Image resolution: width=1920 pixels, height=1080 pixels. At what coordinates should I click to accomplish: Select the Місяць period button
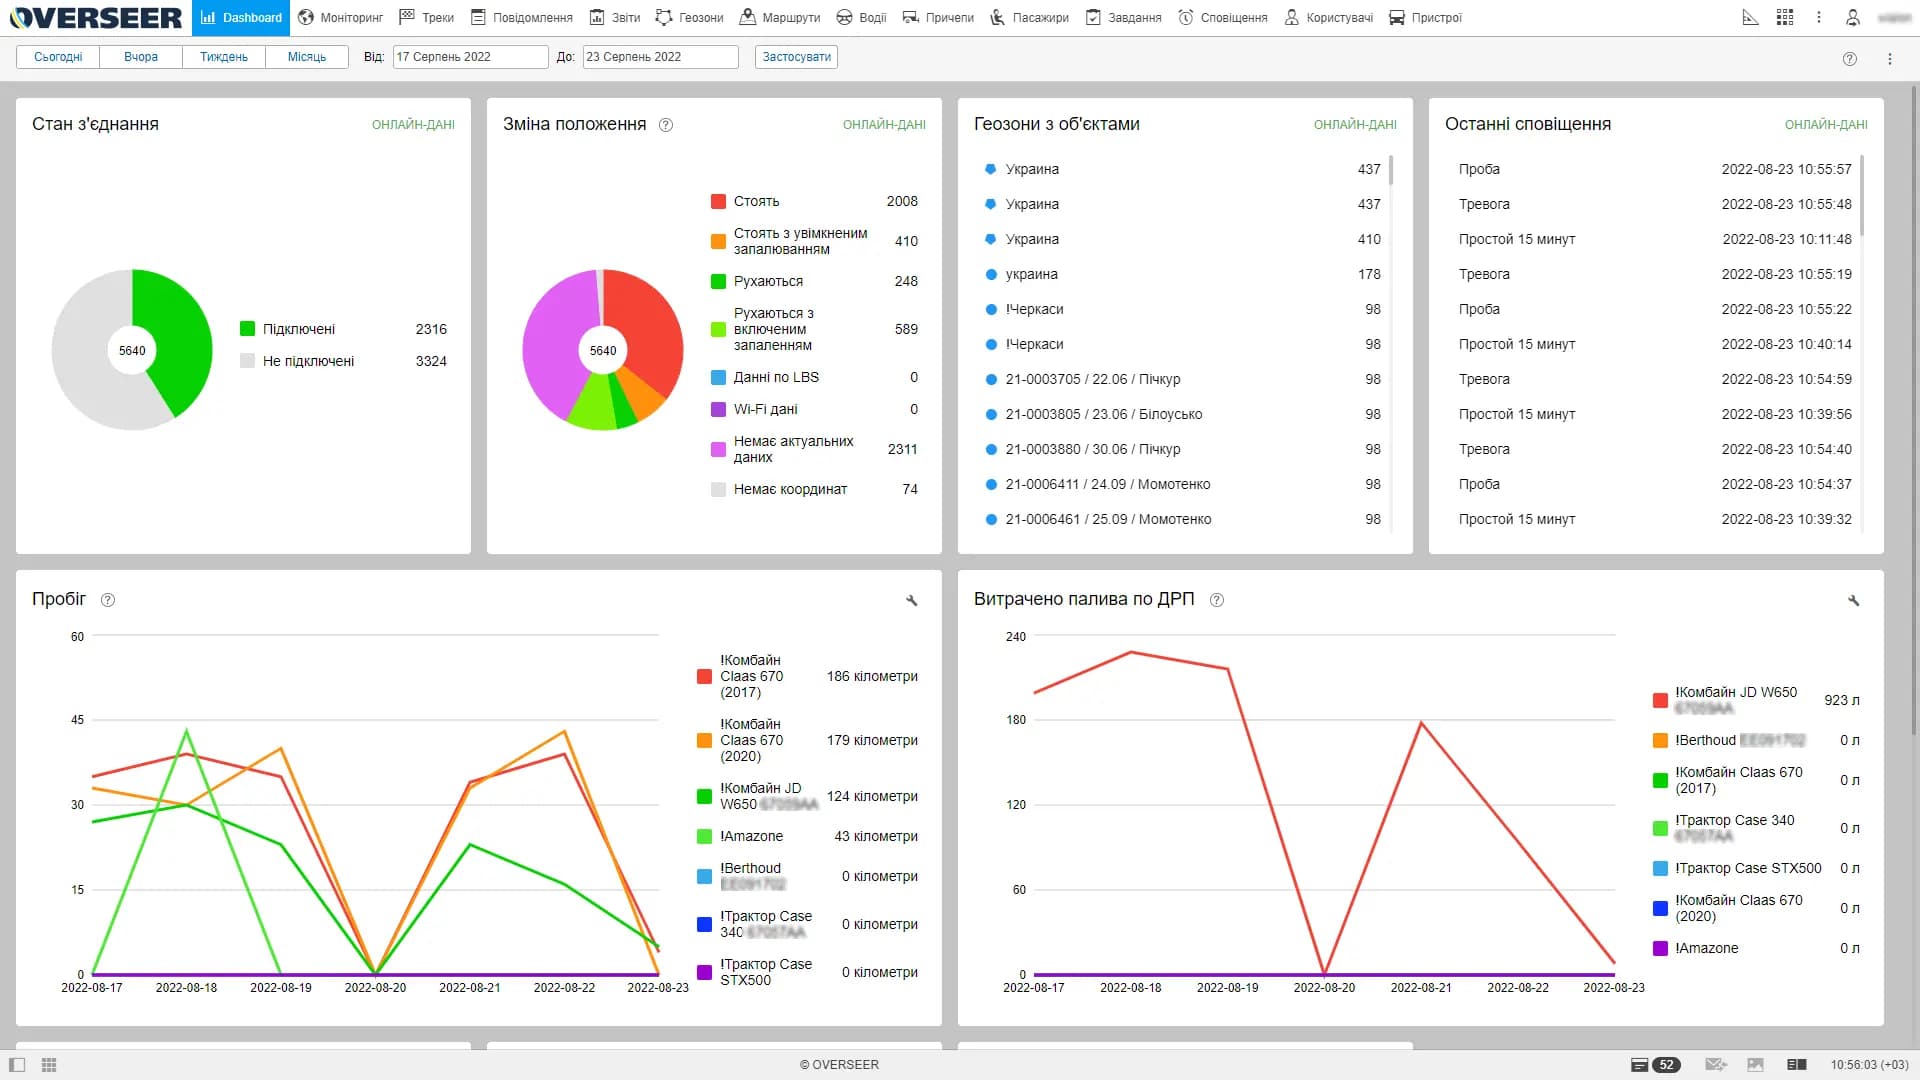307,57
